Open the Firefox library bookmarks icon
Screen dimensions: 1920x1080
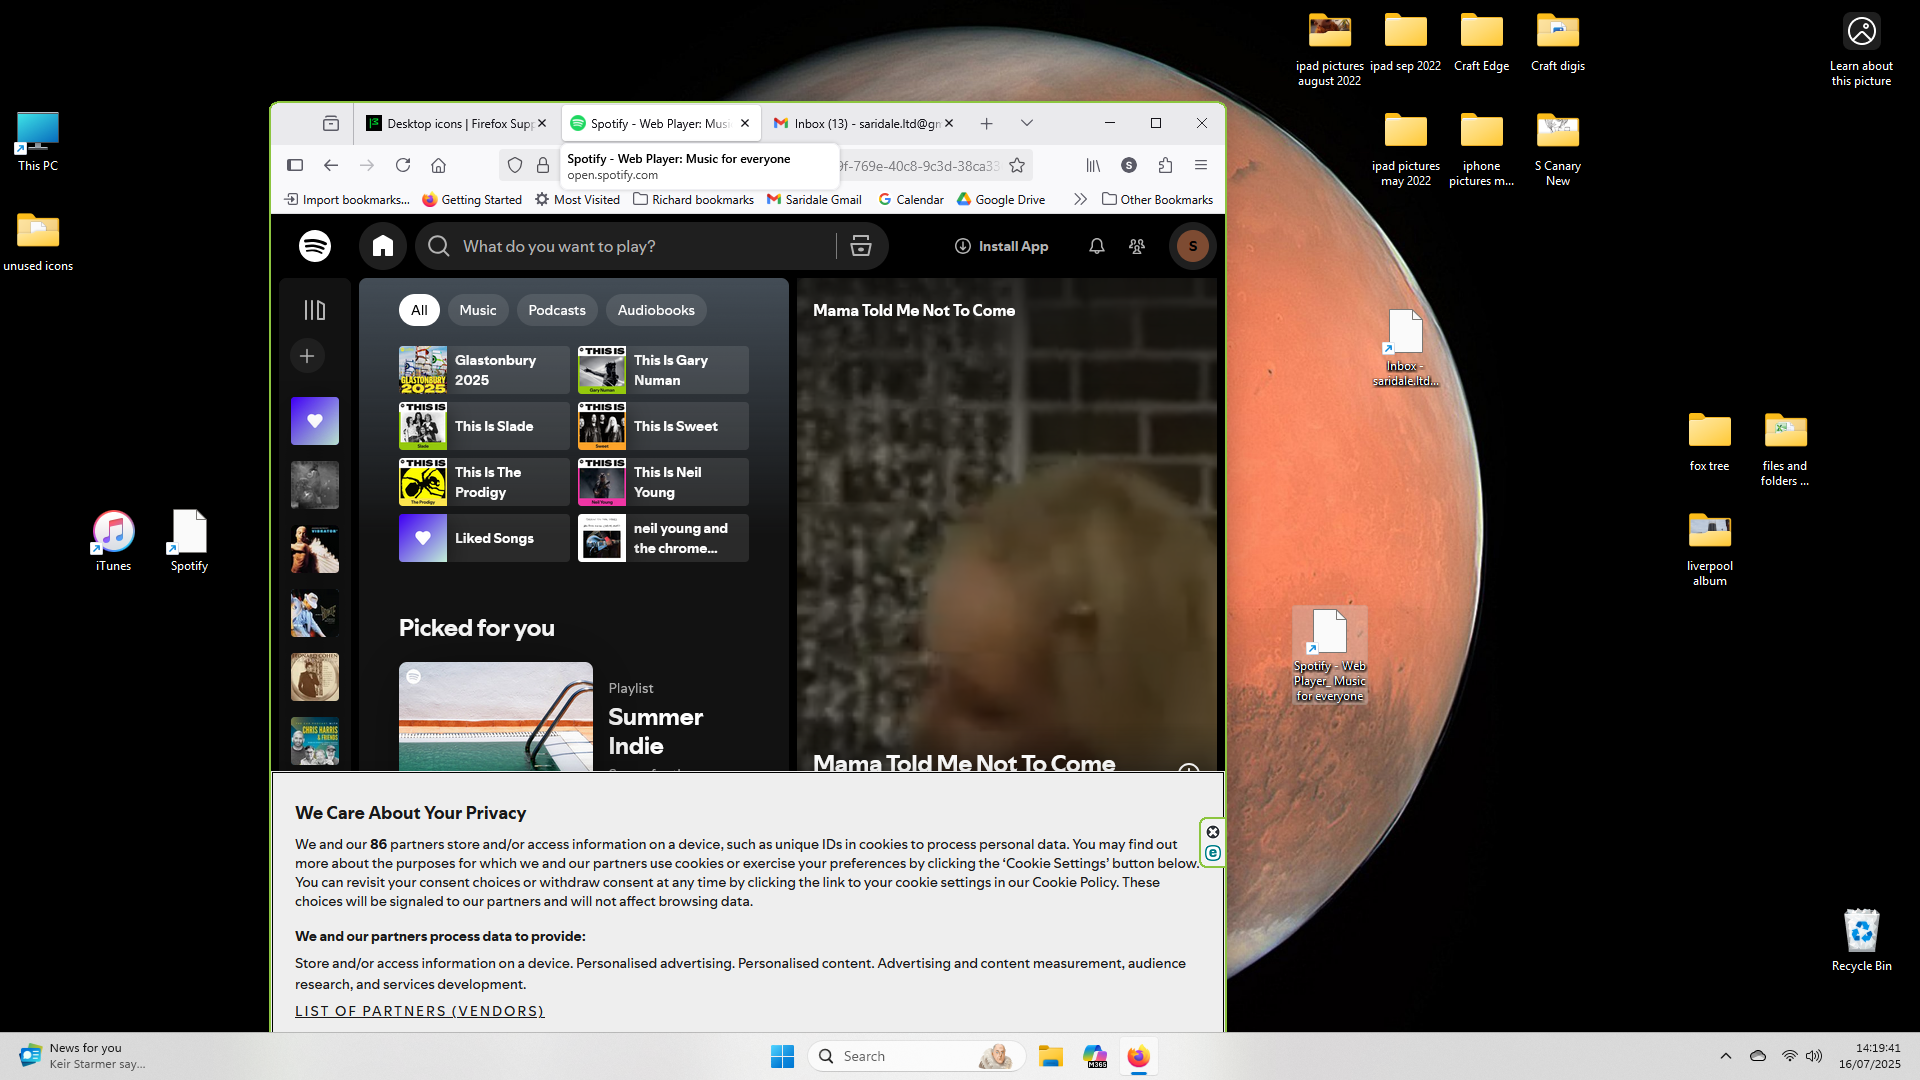coord(1093,165)
